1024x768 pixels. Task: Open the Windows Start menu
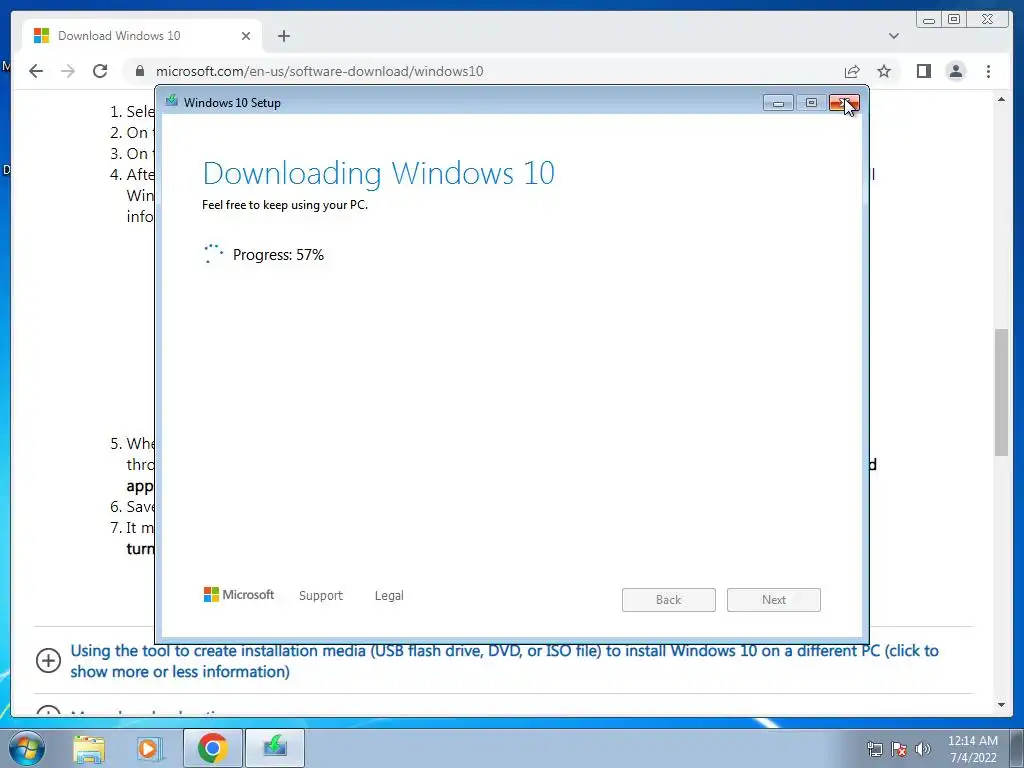(27, 748)
